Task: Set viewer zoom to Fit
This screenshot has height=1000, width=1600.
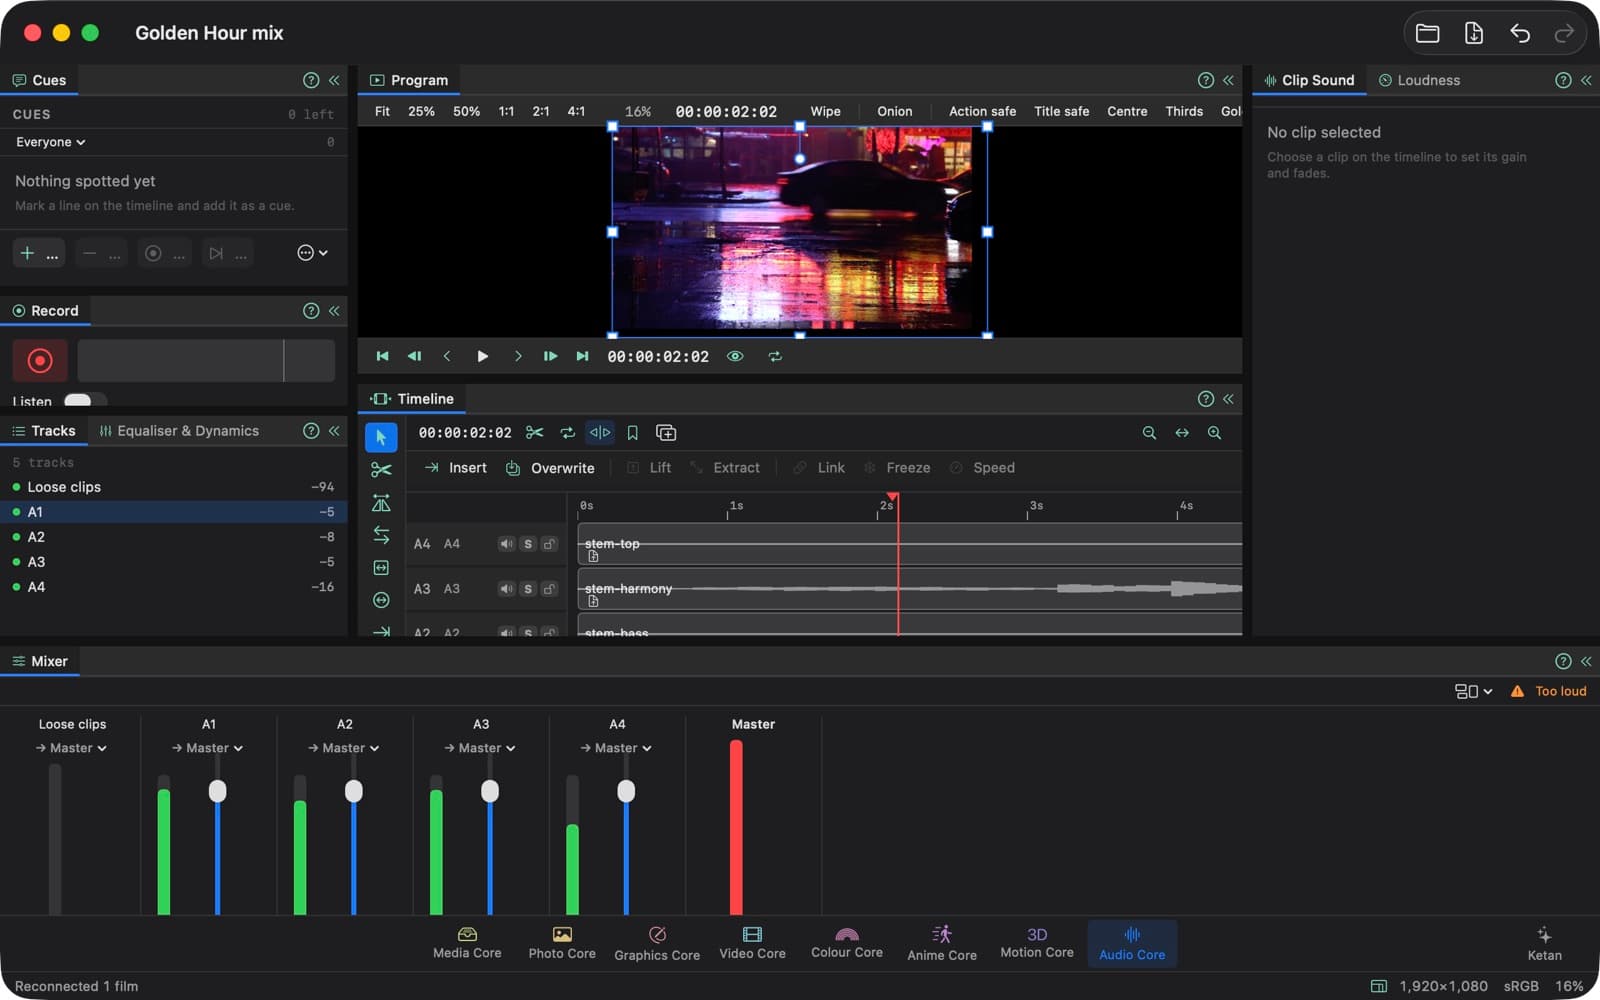Action: (x=382, y=111)
